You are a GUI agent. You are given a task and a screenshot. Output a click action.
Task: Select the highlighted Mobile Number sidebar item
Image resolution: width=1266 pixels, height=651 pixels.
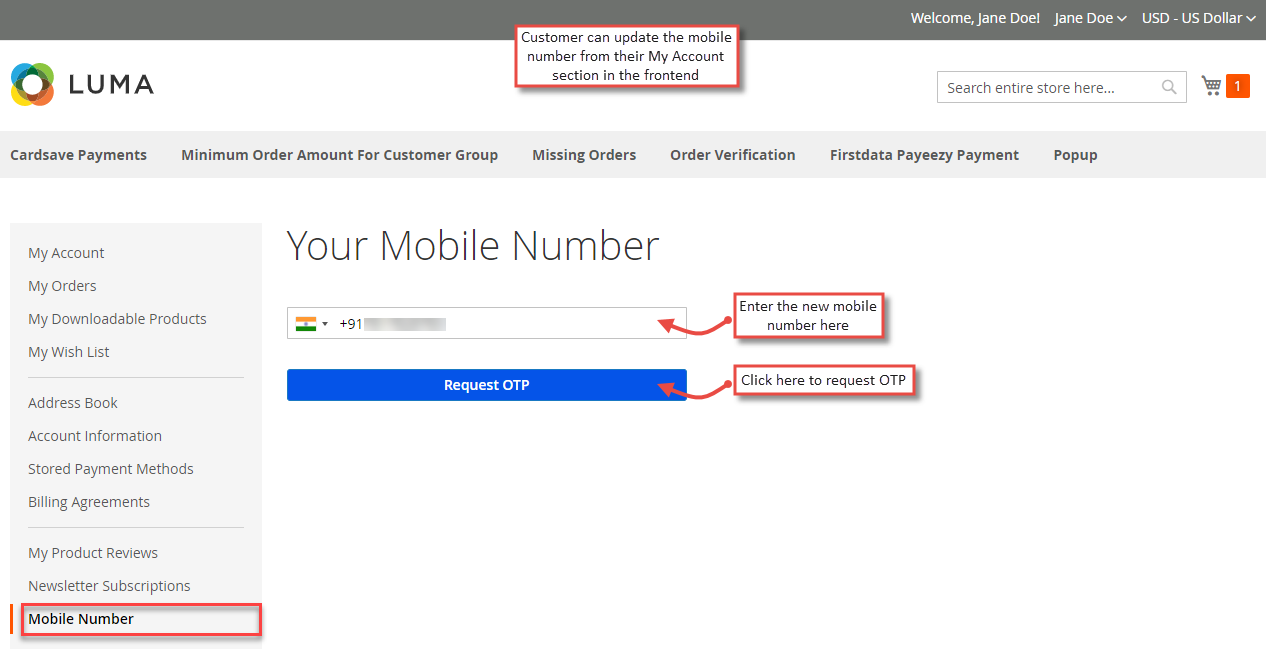(x=80, y=618)
